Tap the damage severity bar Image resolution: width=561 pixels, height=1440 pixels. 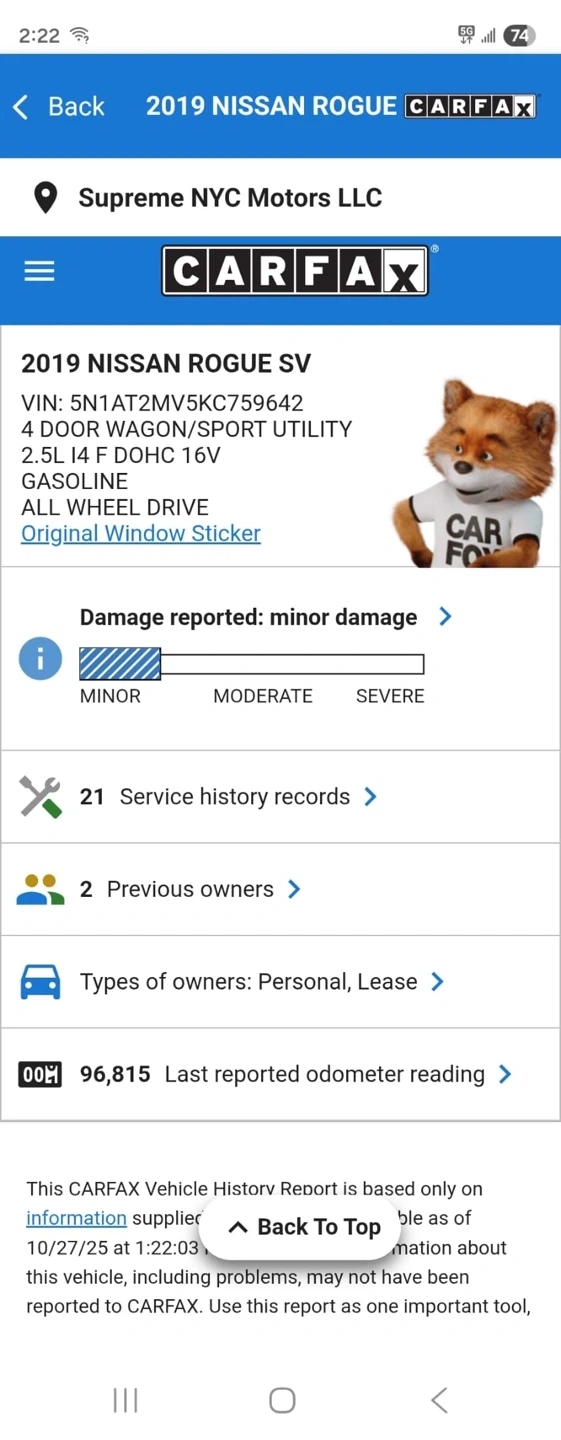point(252,664)
